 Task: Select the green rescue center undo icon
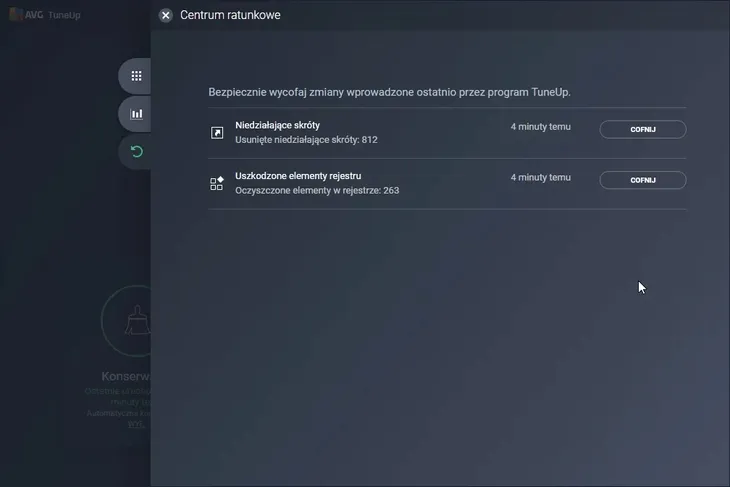(136, 151)
